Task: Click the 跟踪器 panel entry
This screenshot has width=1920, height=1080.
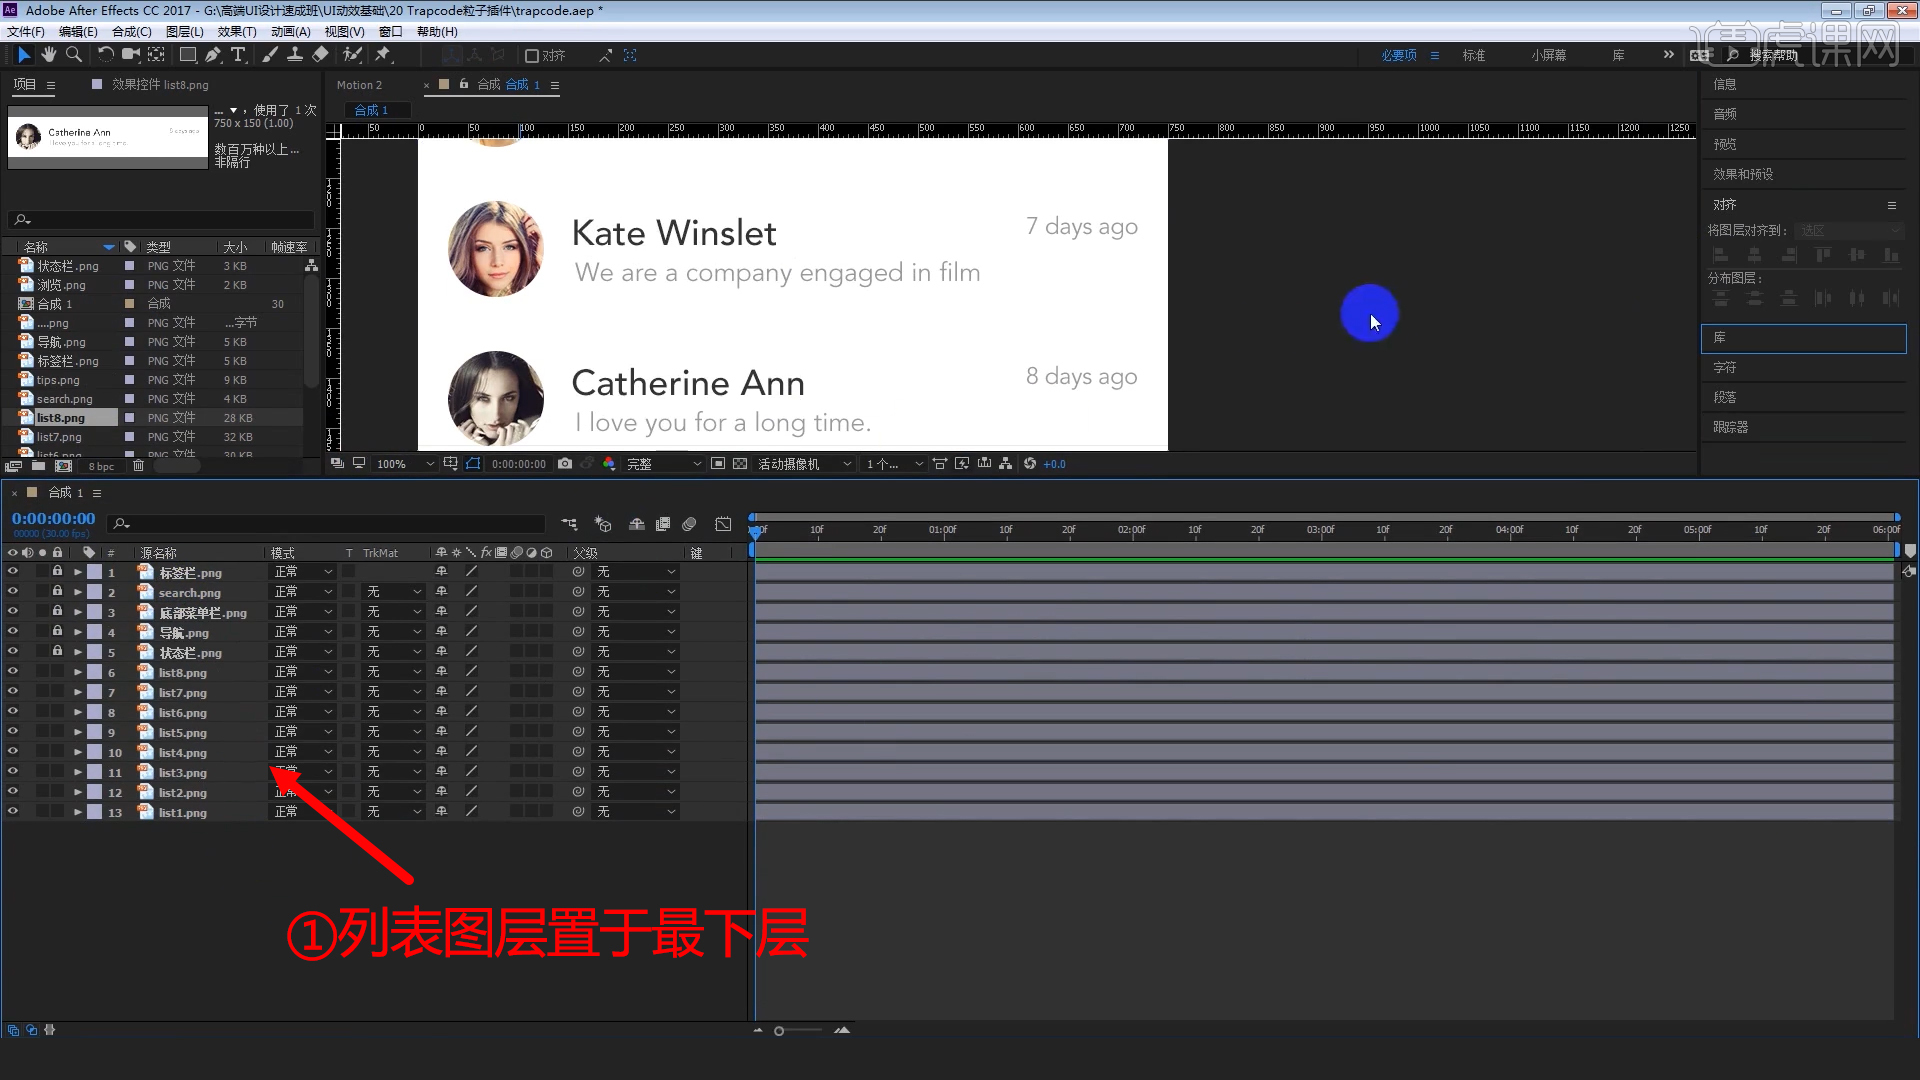Action: click(1732, 427)
